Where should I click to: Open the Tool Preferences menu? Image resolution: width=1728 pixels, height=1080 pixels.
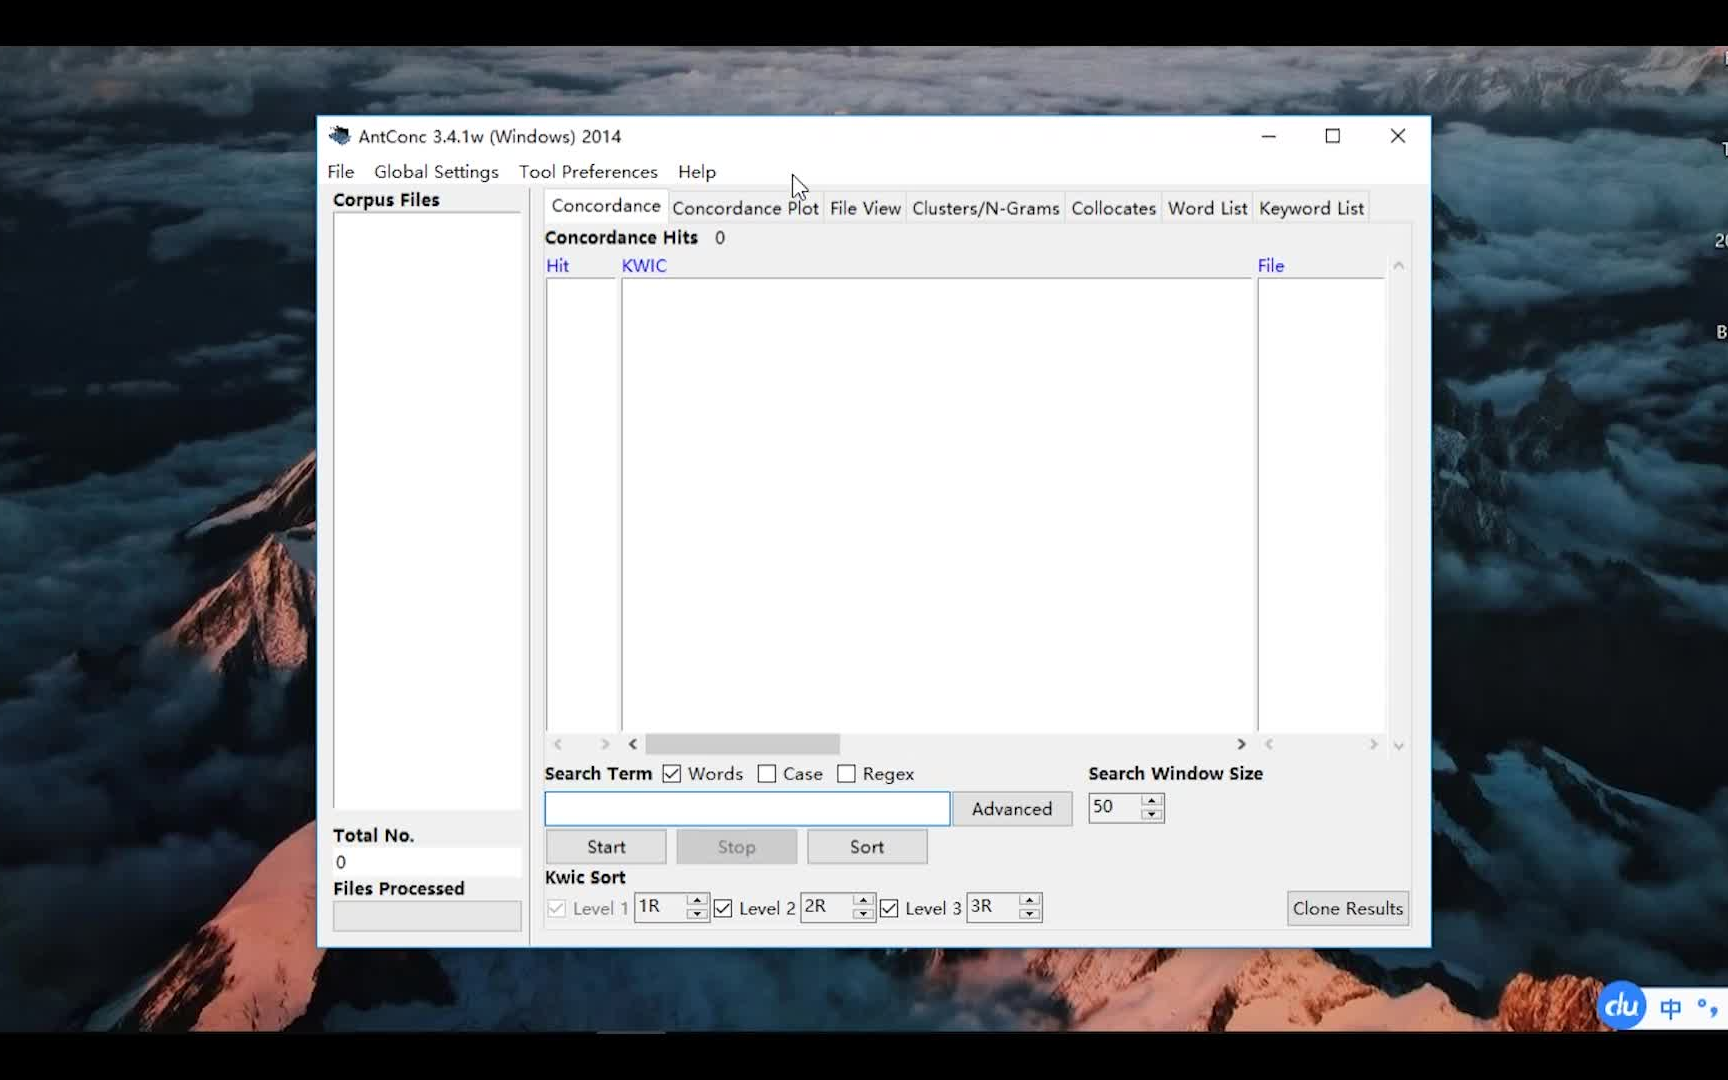[588, 172]
